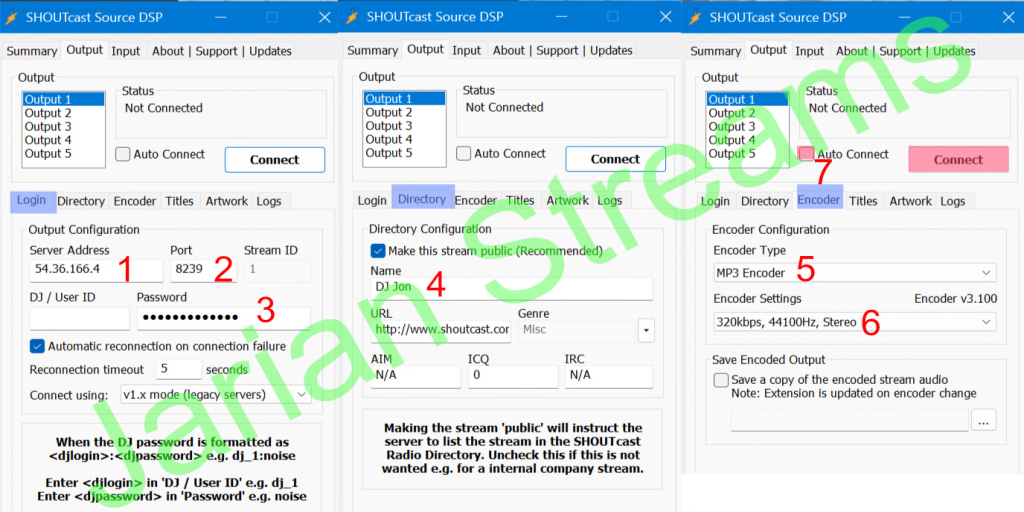This screenshot has width=1024, height=512.
Task: Click the URL field with shoutcast.com address
Action: click(440, 330)
